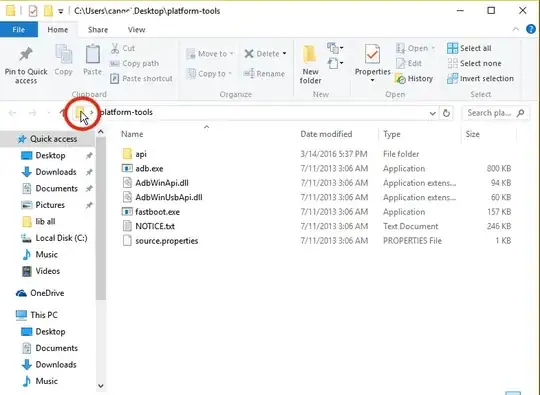The image size is (540, 395).
Task: Open OneDrive in navigation pane
Action: point(47,293)
